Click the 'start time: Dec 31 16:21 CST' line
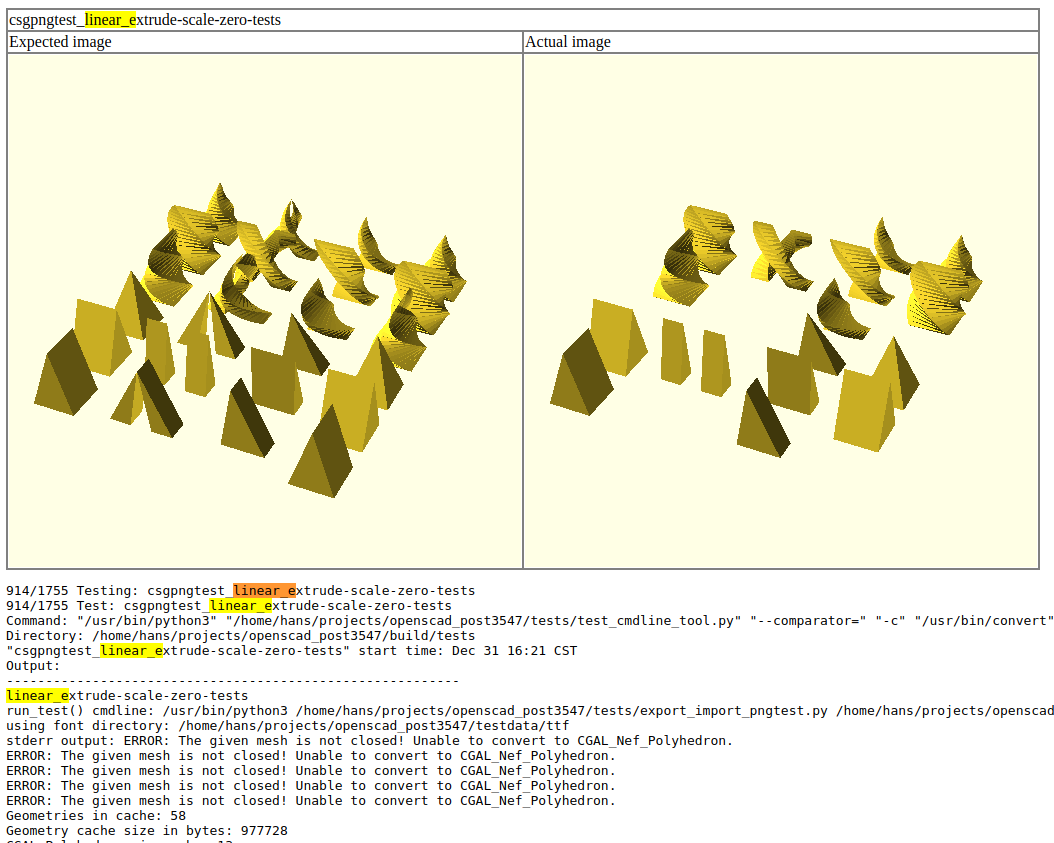This screenshot has width=1054, height=843. 291,651
